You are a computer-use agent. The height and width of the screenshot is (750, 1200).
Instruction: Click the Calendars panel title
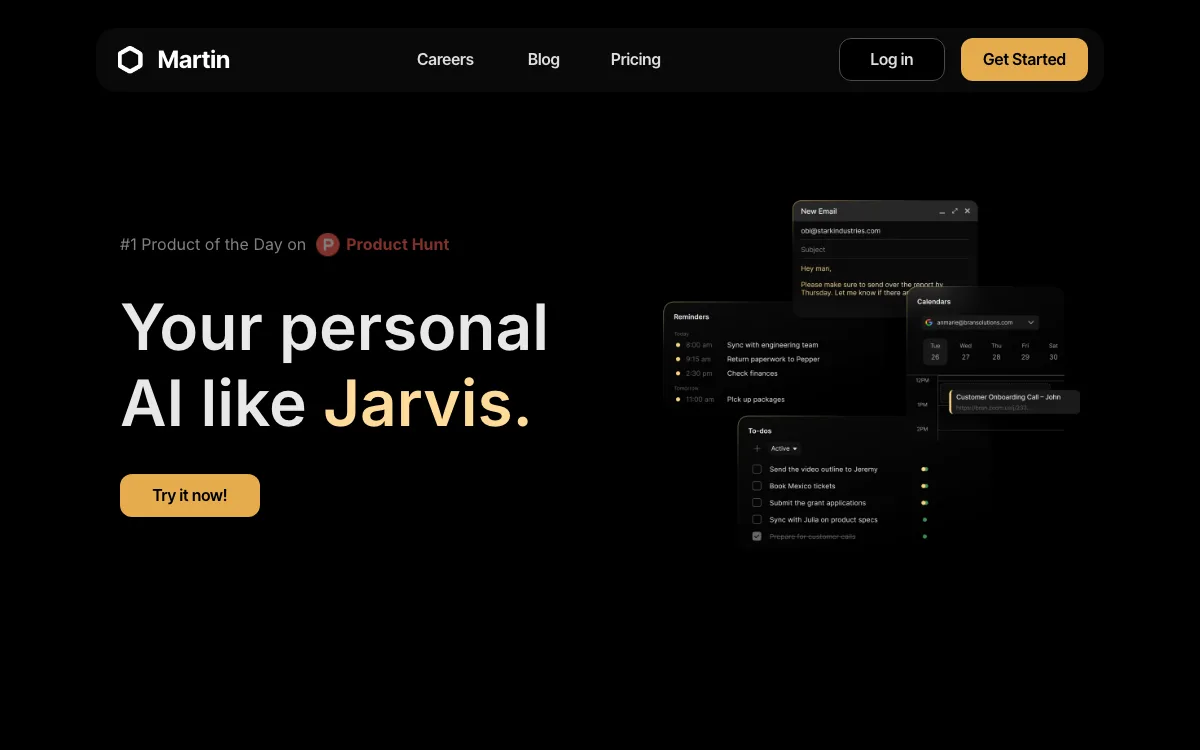[934, 301]
